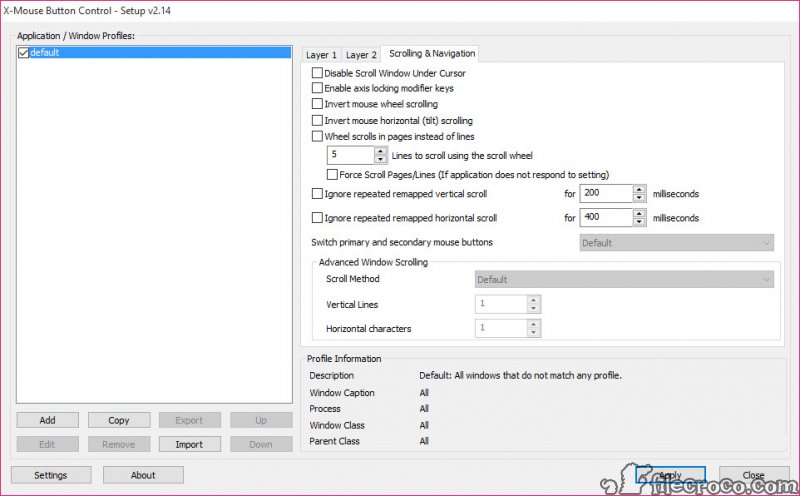Enable Force Scroll Pages/Lines option
Image resolution: width=800 pixels, height=496 pixels.
point(332,175)
